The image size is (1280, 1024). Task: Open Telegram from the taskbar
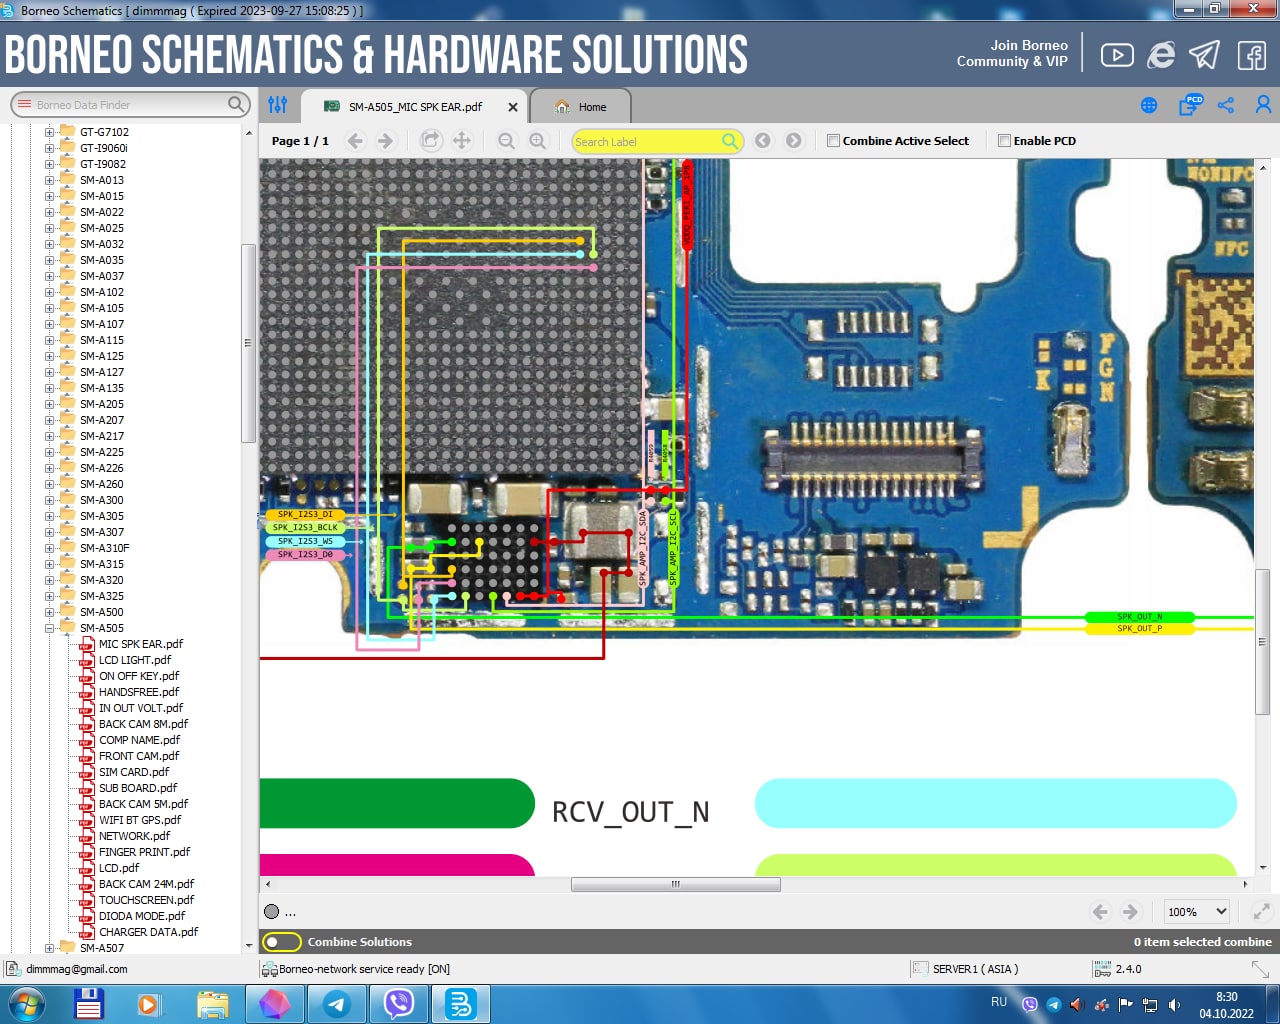coord(337,1004)
